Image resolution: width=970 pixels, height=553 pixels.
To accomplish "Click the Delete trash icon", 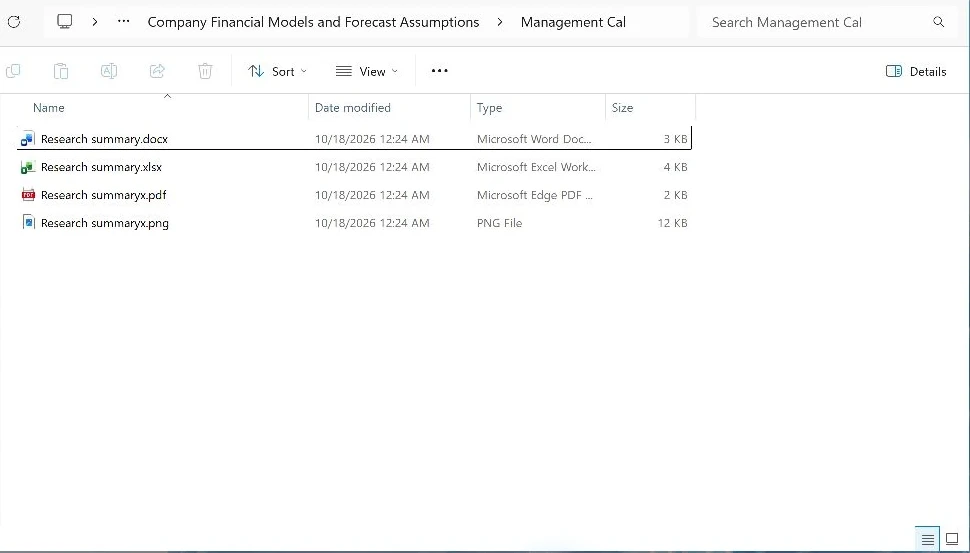I will 205,71.
